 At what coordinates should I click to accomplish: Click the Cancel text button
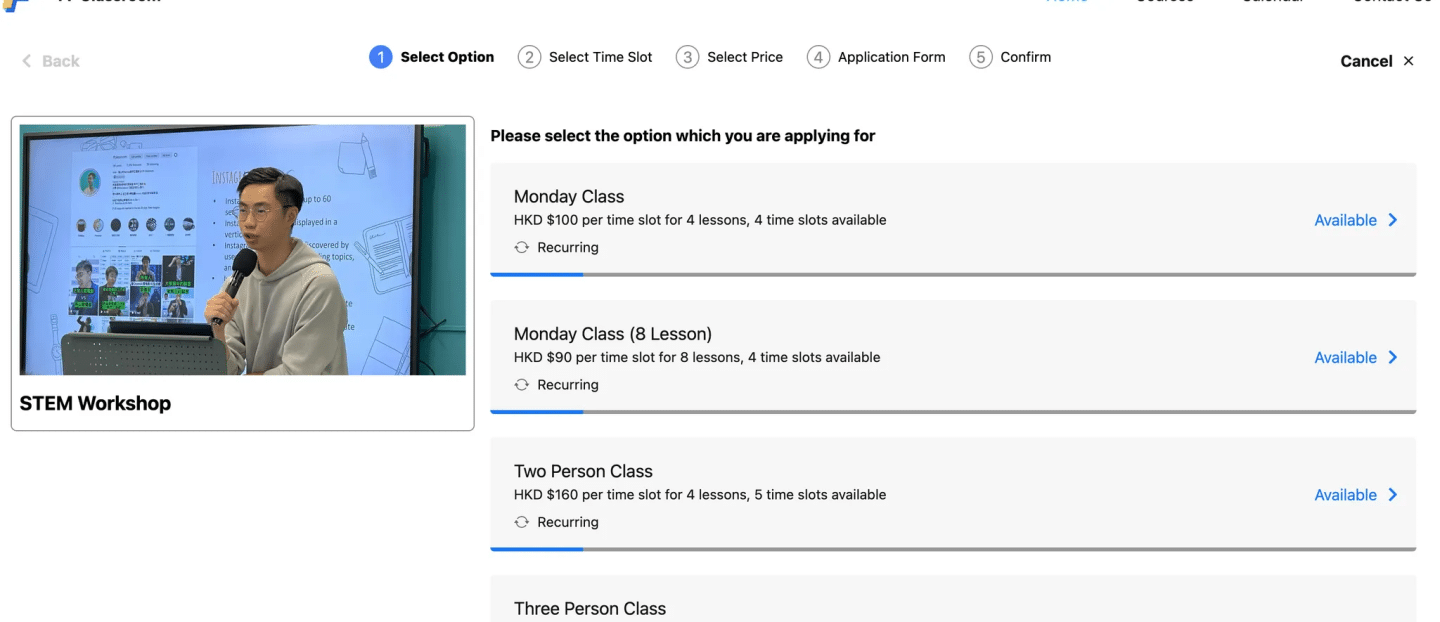[1366, 61]
